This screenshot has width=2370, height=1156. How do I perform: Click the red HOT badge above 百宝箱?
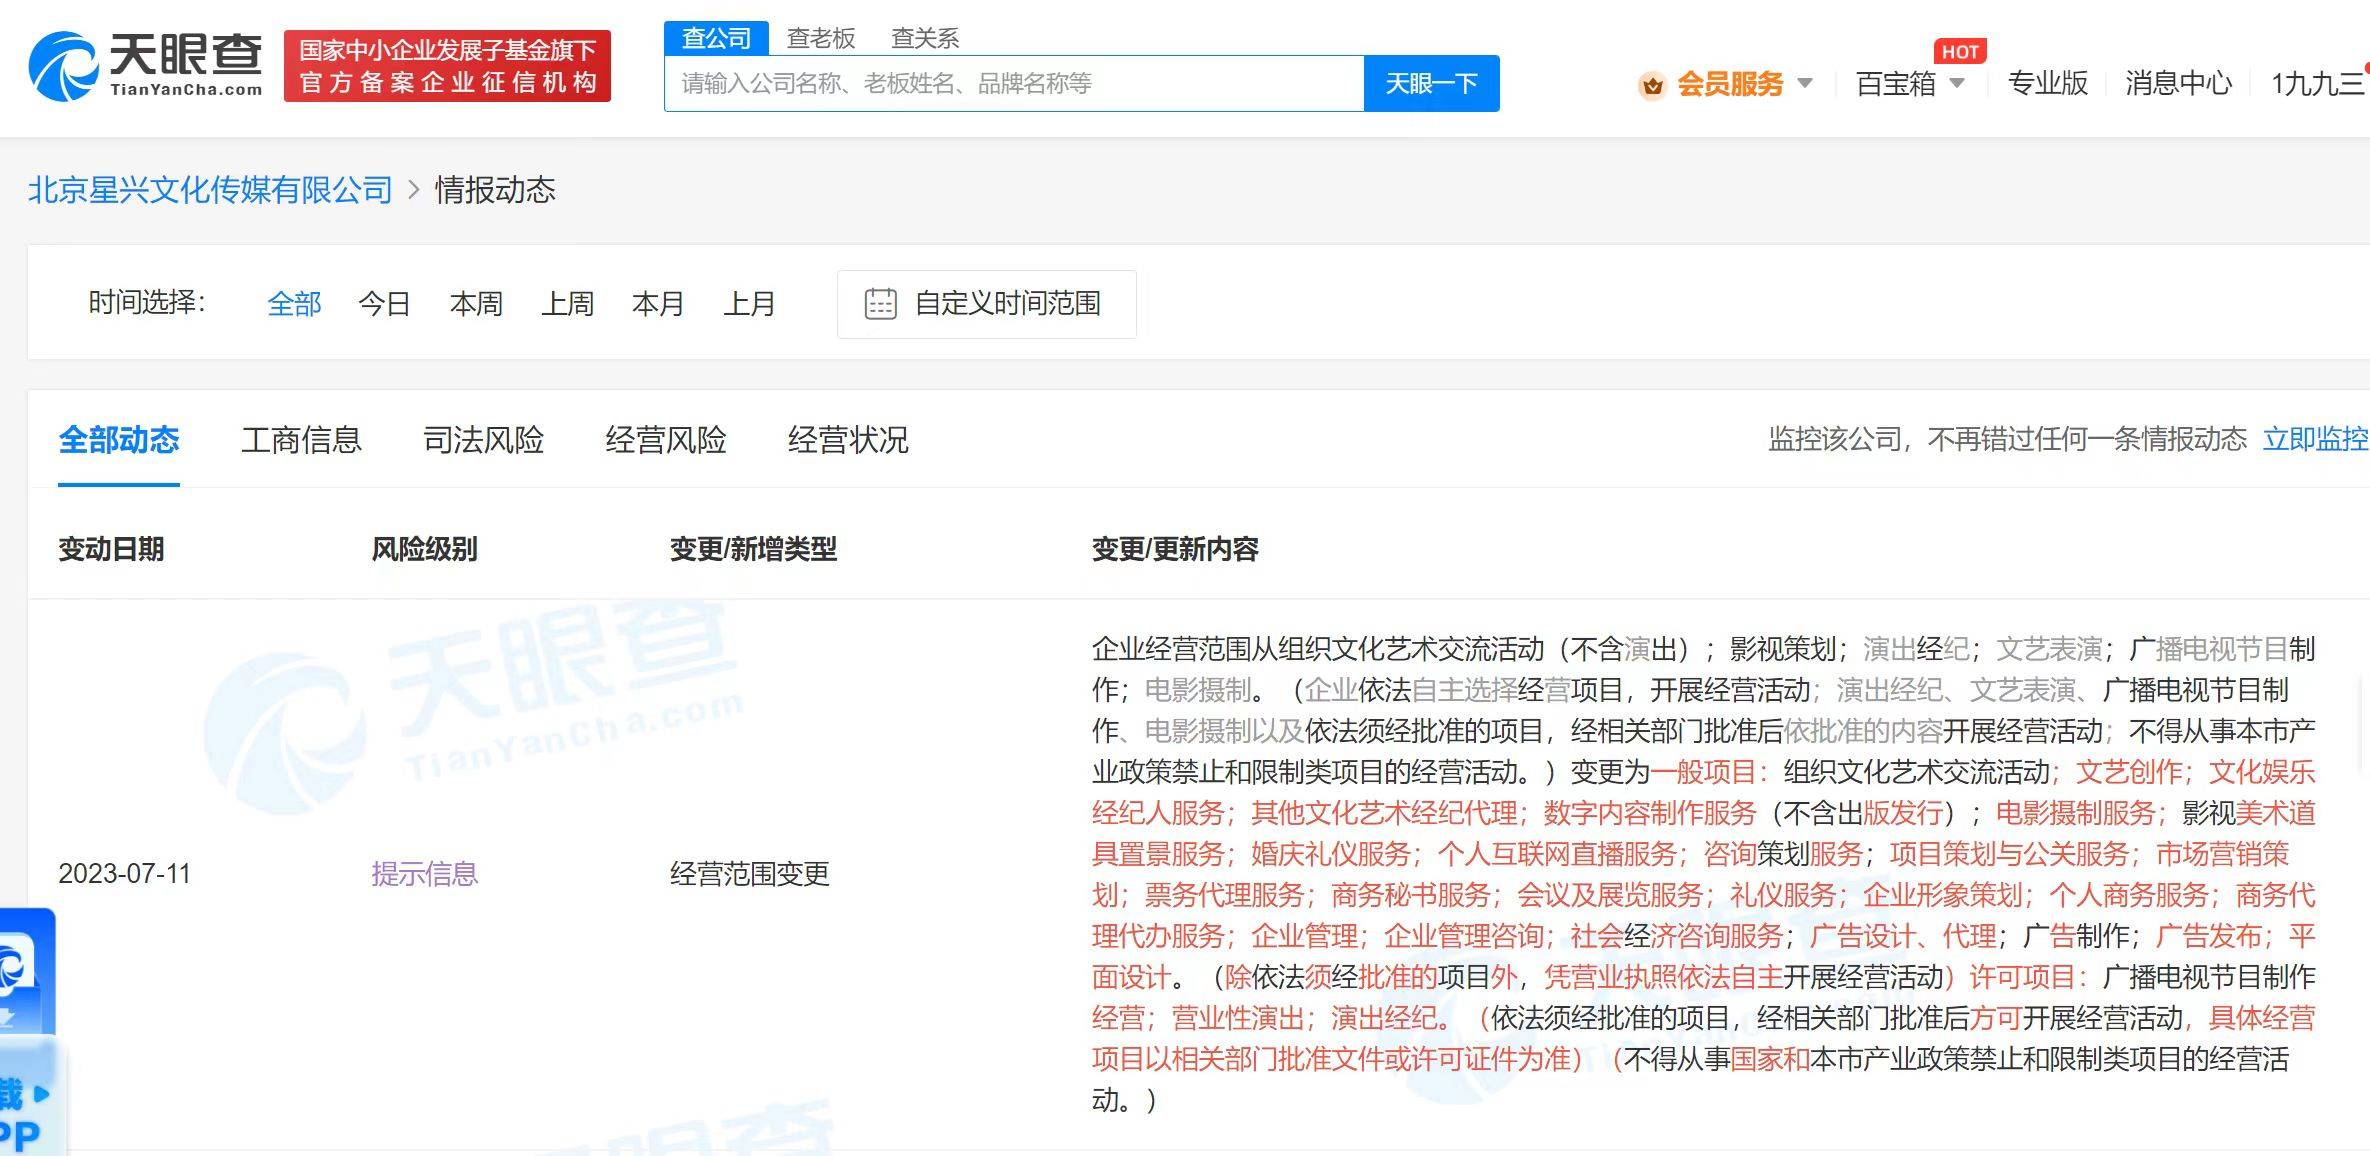[1959, 51]
